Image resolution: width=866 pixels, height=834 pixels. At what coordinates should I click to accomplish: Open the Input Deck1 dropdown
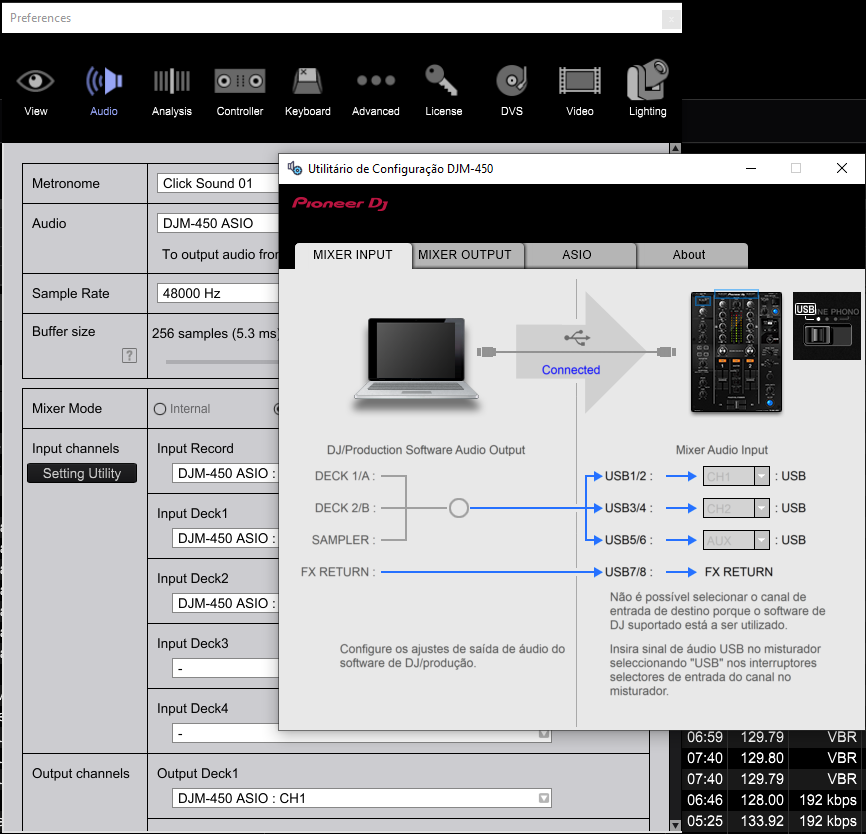pos(225,539)
